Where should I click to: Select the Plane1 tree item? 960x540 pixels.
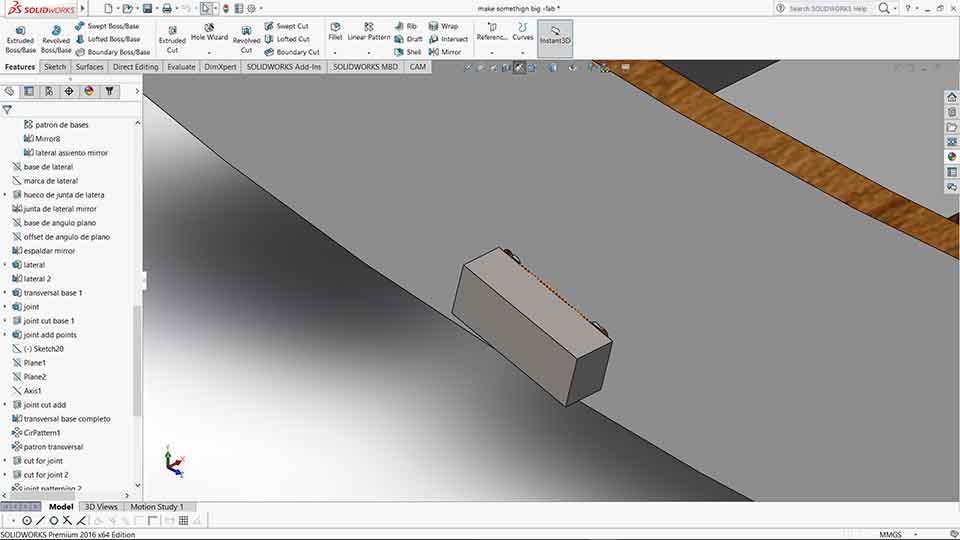coord(34,363)
